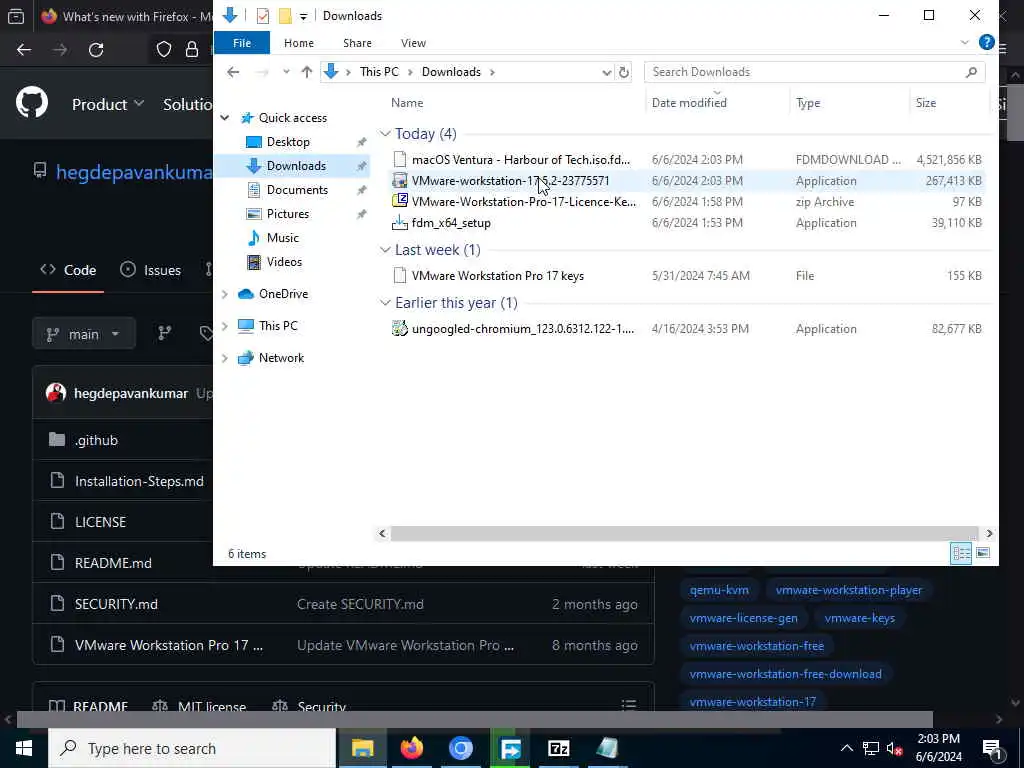Refresh the Downloads folder
This screenshot has width=1024, height=768.
[624, 72]
